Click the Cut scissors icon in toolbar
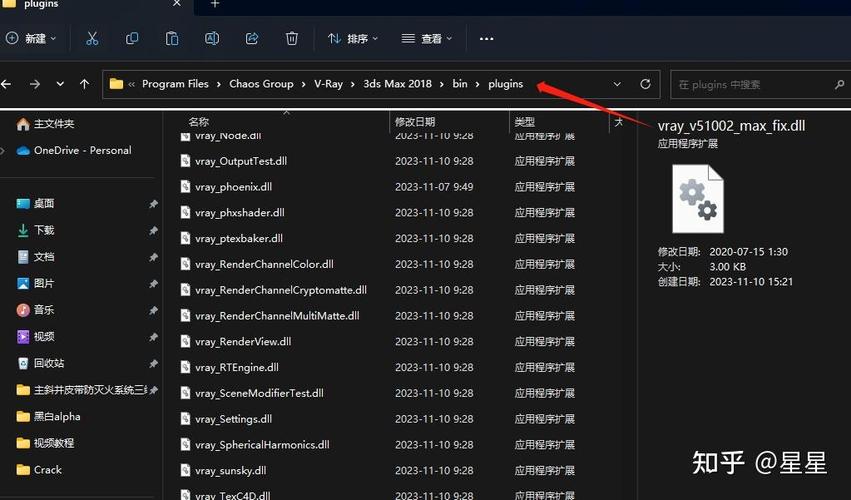851x500 pixels. (92, 38)
